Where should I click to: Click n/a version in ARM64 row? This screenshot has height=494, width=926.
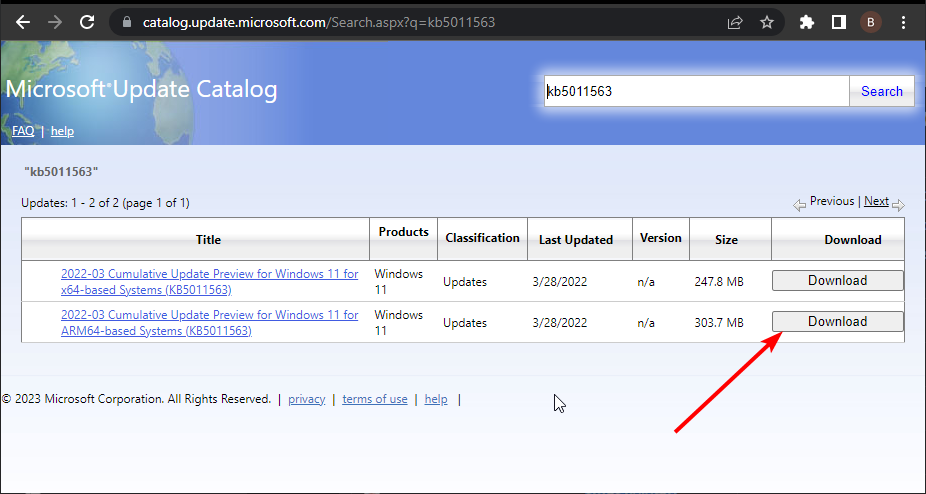click(646, 323)
